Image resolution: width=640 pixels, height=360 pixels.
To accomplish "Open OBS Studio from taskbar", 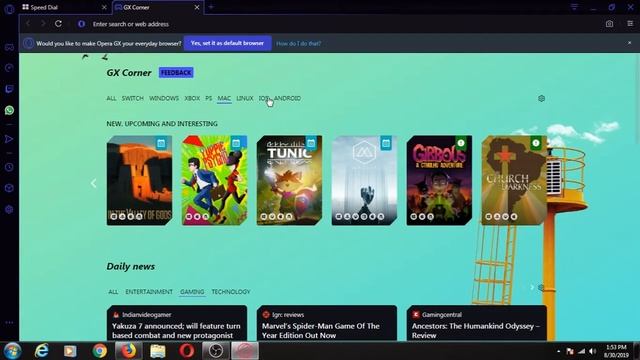I will (x=216, y=351).
